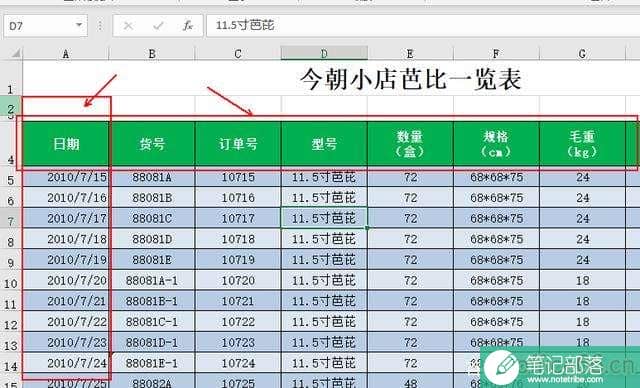Screen dimensions: 640x388
Task: Click date cell 2010/7/18
Action: point(66,239)
